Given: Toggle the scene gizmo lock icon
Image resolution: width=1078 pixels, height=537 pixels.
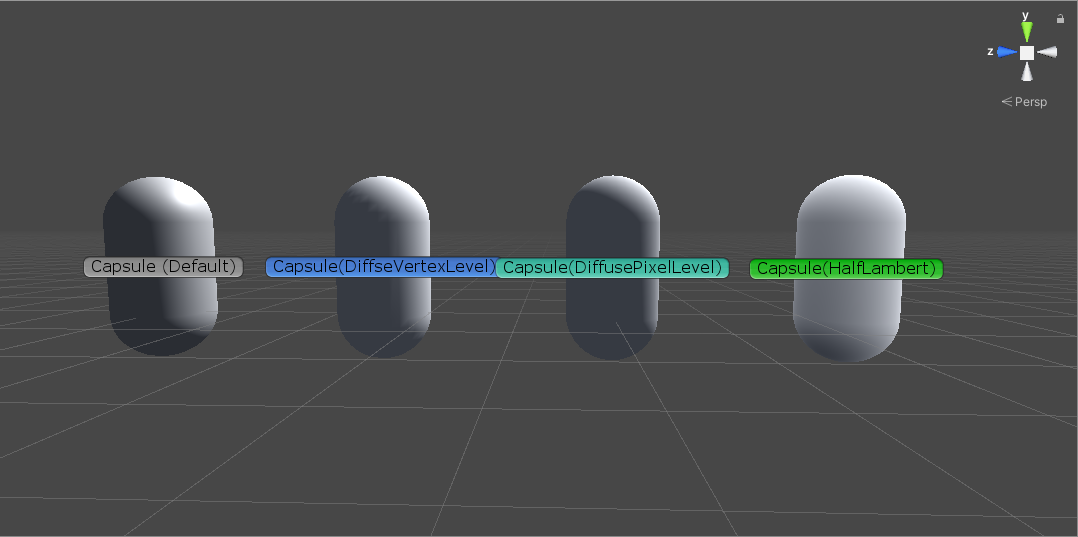Looking at the screenshot, I should coord(1060,19).
